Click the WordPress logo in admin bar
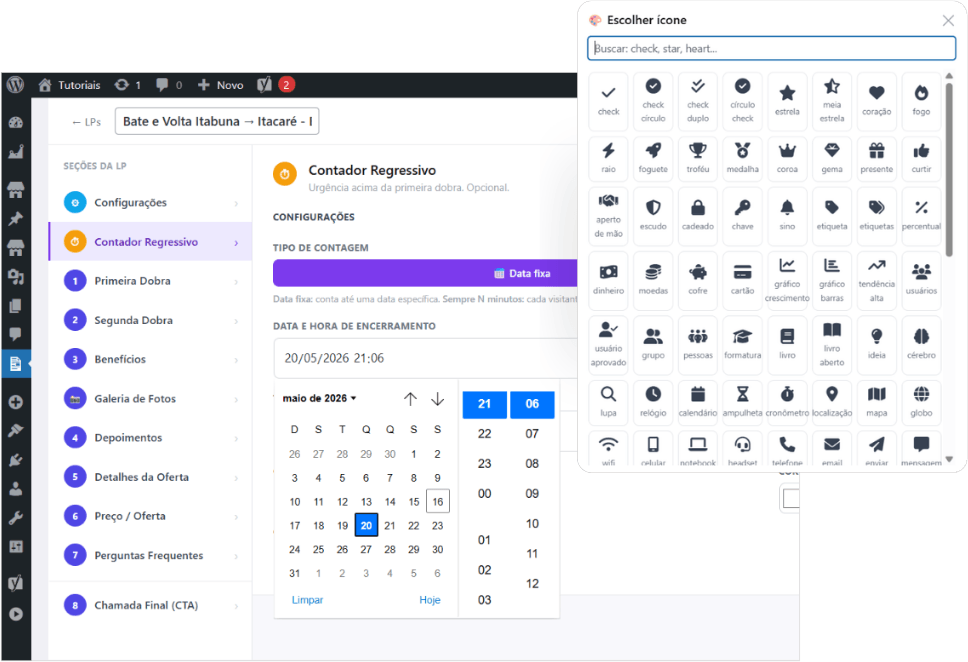968x662 pixels. pos(15,85)
